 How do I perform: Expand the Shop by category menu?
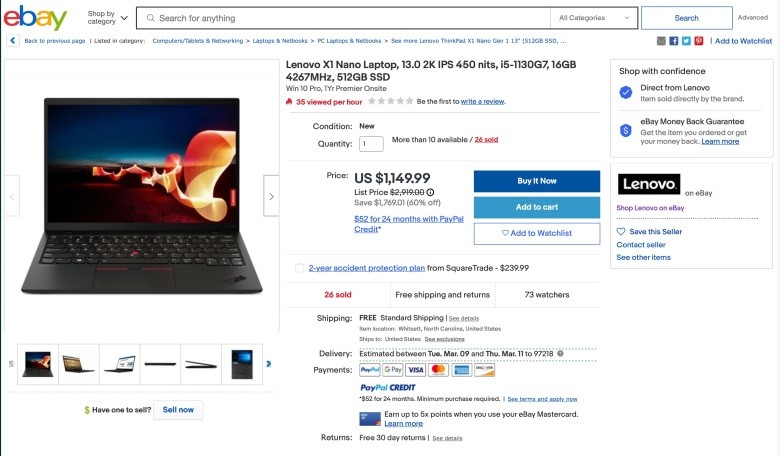tap(107, 18)
